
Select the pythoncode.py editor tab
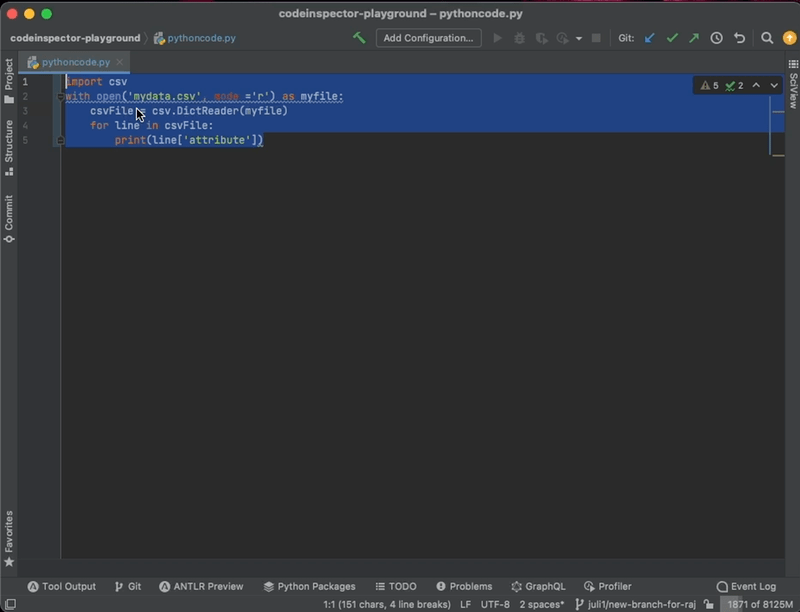pyautogui.click(x=75, y=62)
